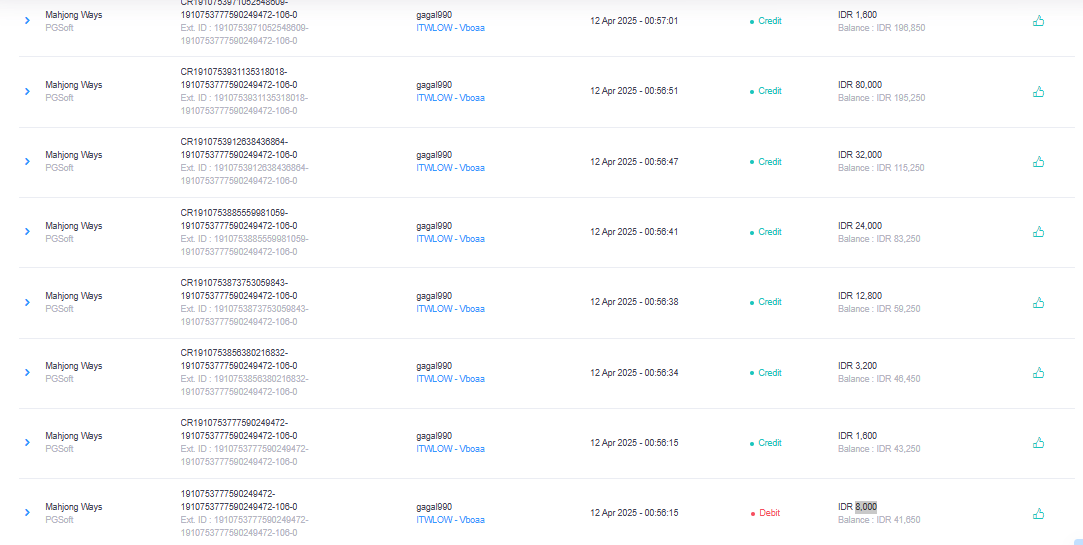Screen dimensions: 1083x545
Task: Click thumbs-up icon on IDR 32,000 row
Action: [x=1038, y=162]
